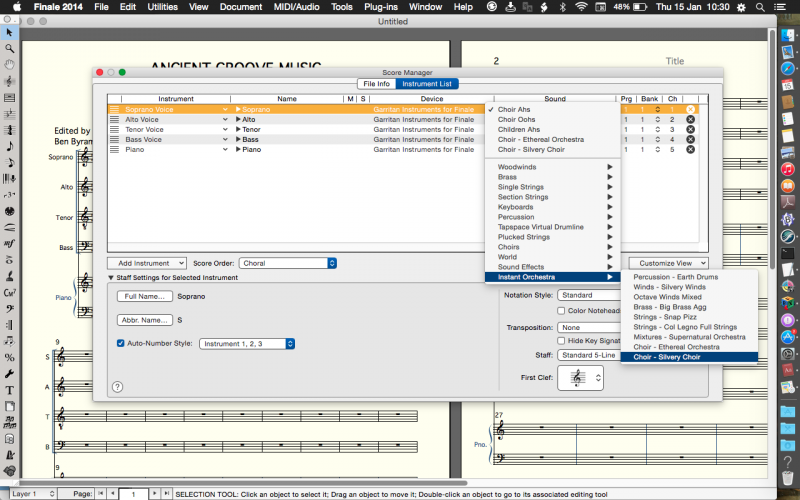Switch to the File Info tab
The height and width of the screenshot is (500, 800).
click(x=376, y=83)
